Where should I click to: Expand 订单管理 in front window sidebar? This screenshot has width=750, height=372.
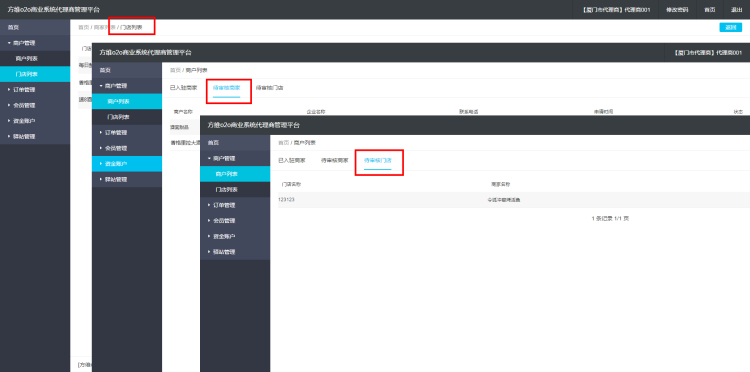coord(235,205)
